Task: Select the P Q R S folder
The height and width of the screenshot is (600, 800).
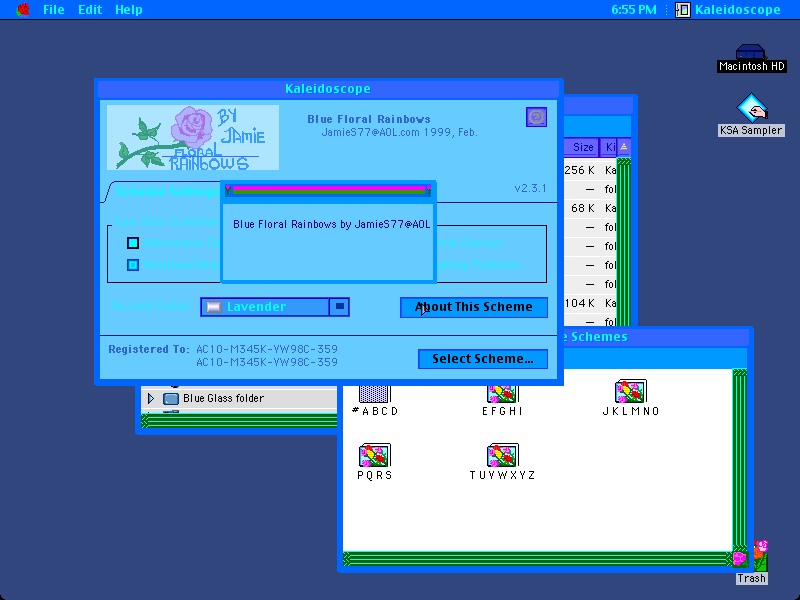Action: [375, 462]
